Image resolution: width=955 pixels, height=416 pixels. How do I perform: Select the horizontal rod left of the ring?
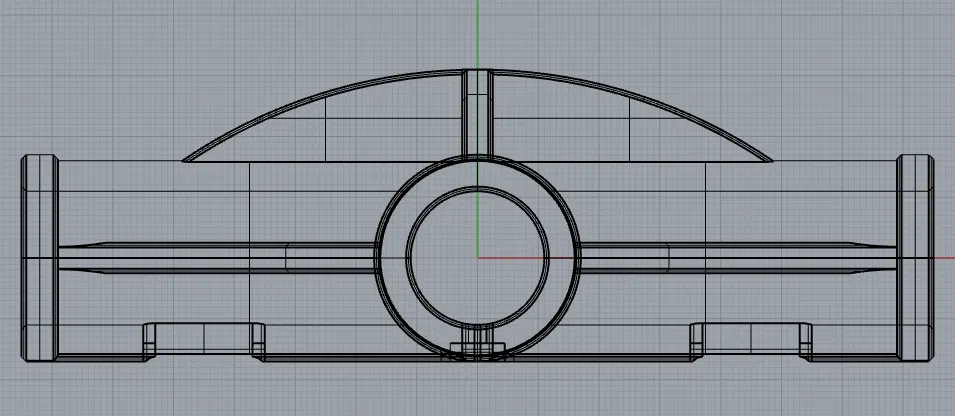click(216, 258)
